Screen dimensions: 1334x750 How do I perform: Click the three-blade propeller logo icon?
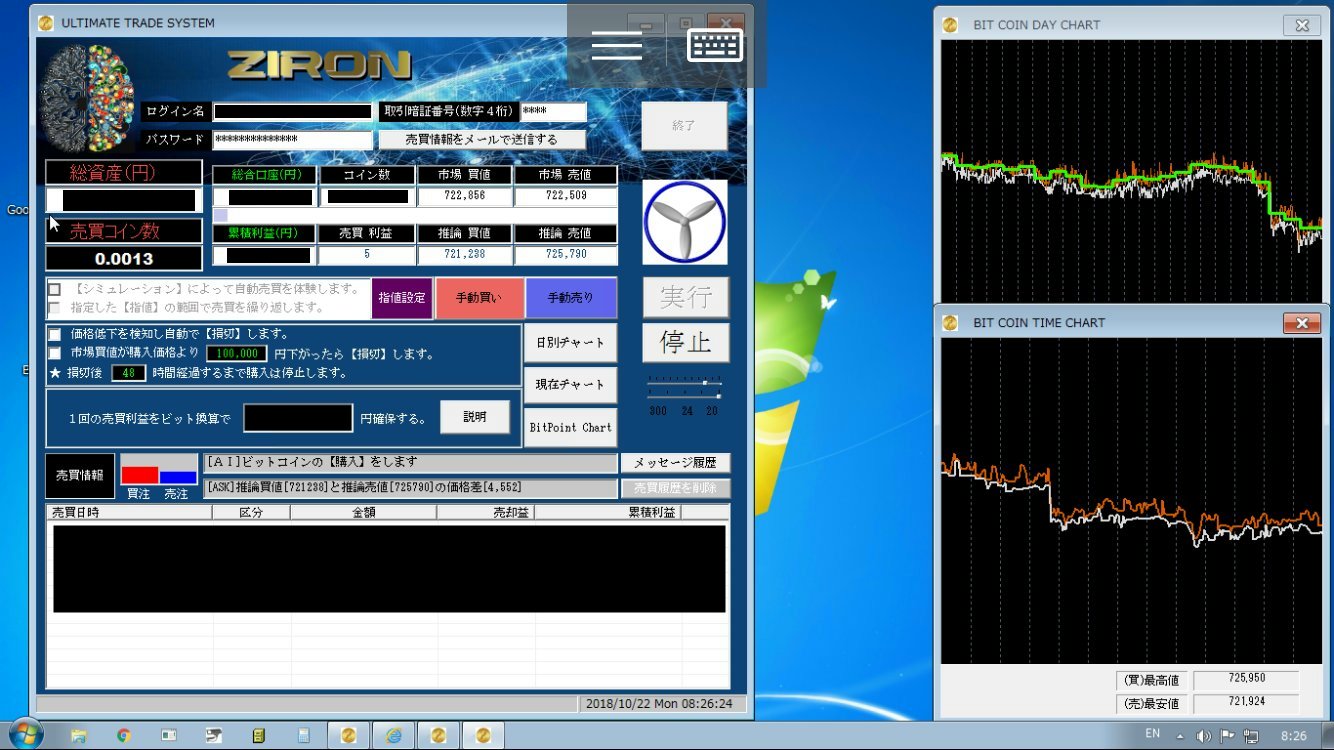click(684, 222)
